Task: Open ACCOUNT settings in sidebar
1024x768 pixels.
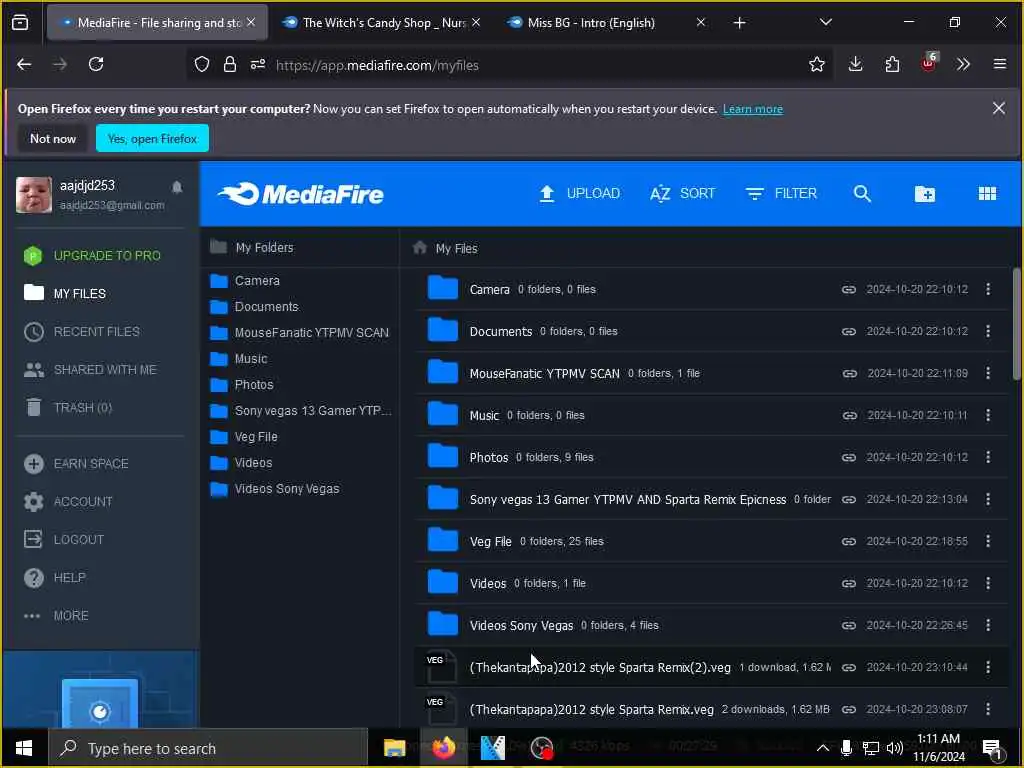Action: click(68, 502)
